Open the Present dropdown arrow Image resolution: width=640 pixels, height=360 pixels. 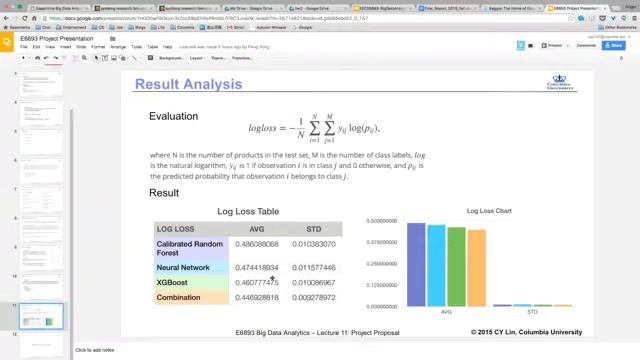click(x=568, y=46)
